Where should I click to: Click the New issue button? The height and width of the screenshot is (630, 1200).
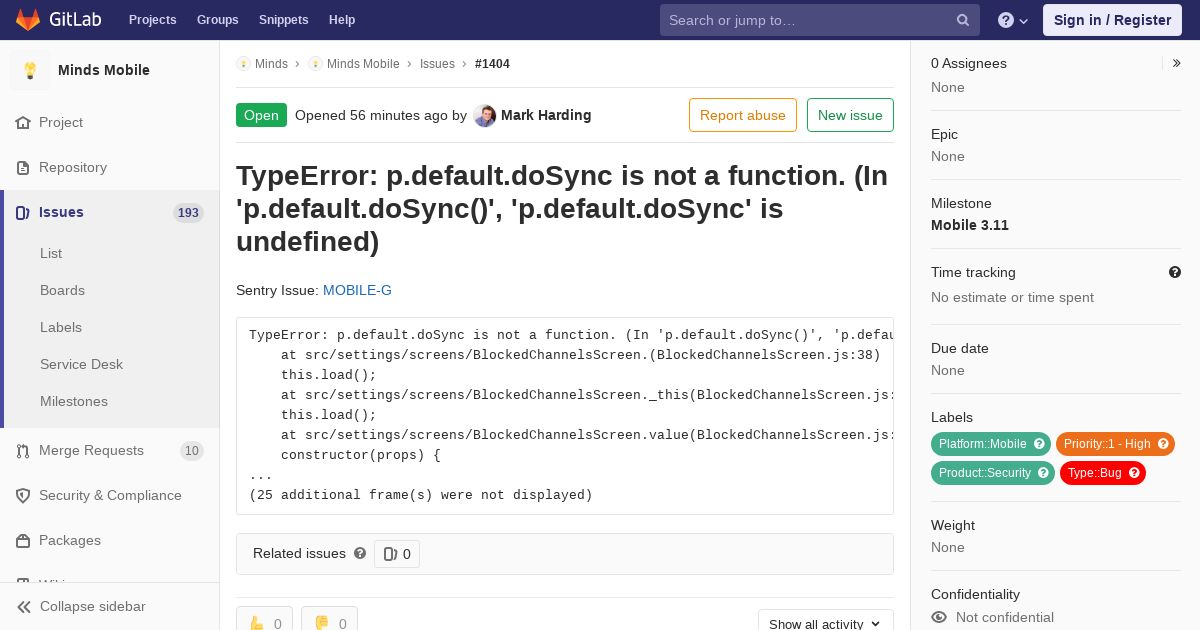[x=850, y=115]
